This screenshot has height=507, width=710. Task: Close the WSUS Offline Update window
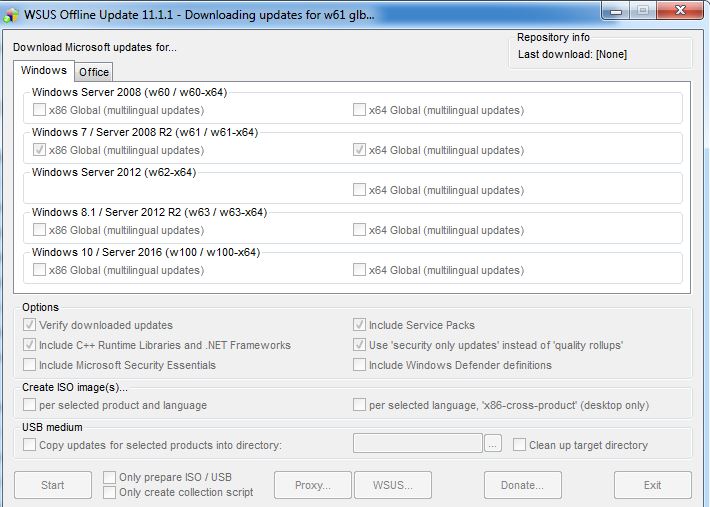point(679,10)
